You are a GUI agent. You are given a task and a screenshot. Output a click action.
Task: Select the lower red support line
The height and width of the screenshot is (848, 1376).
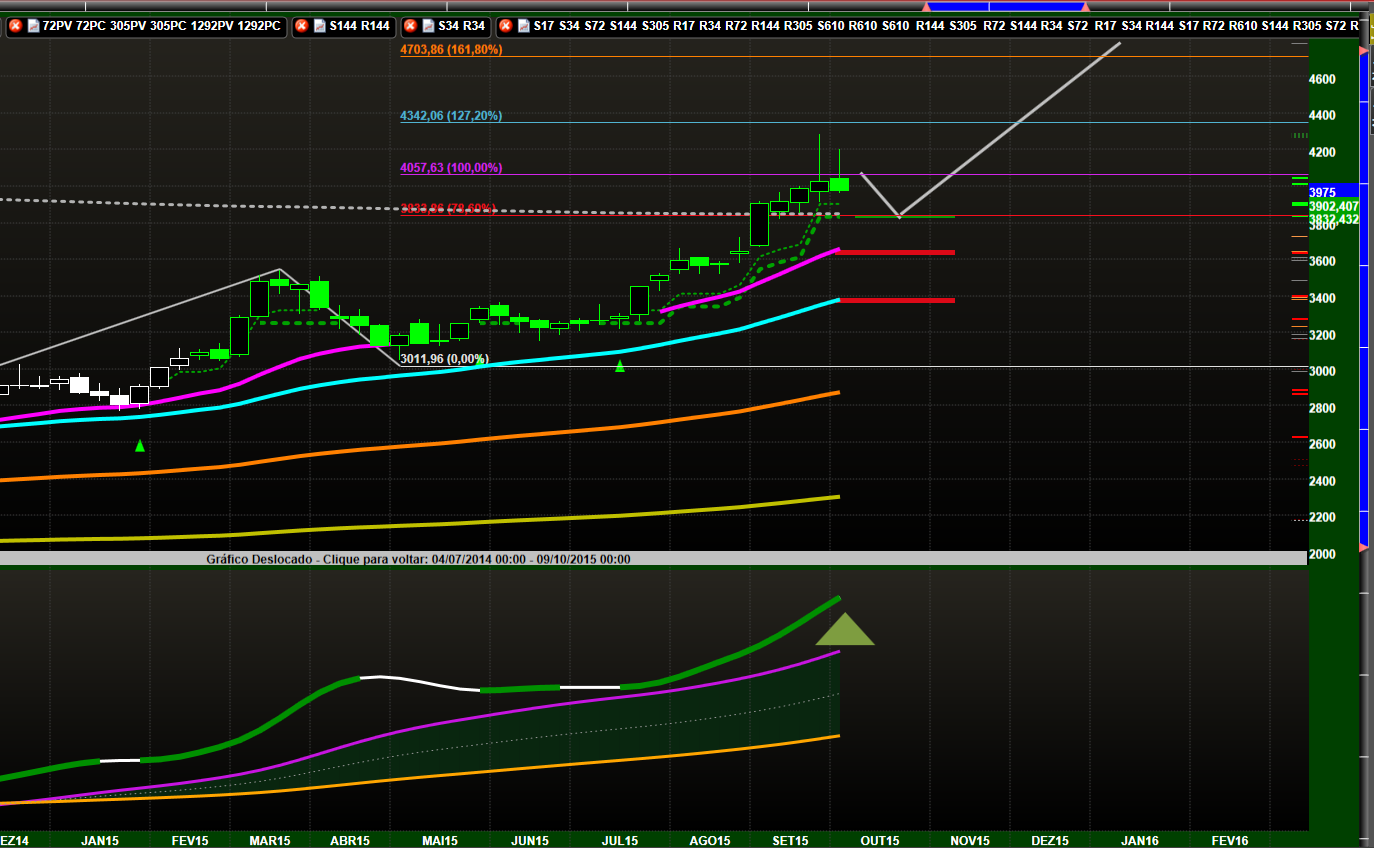point(895,300)
